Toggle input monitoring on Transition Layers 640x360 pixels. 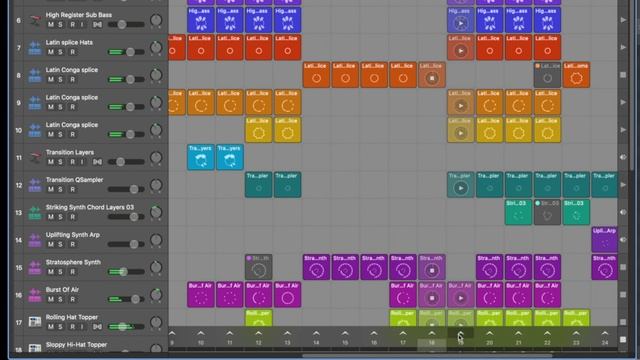tap(82, 162)
